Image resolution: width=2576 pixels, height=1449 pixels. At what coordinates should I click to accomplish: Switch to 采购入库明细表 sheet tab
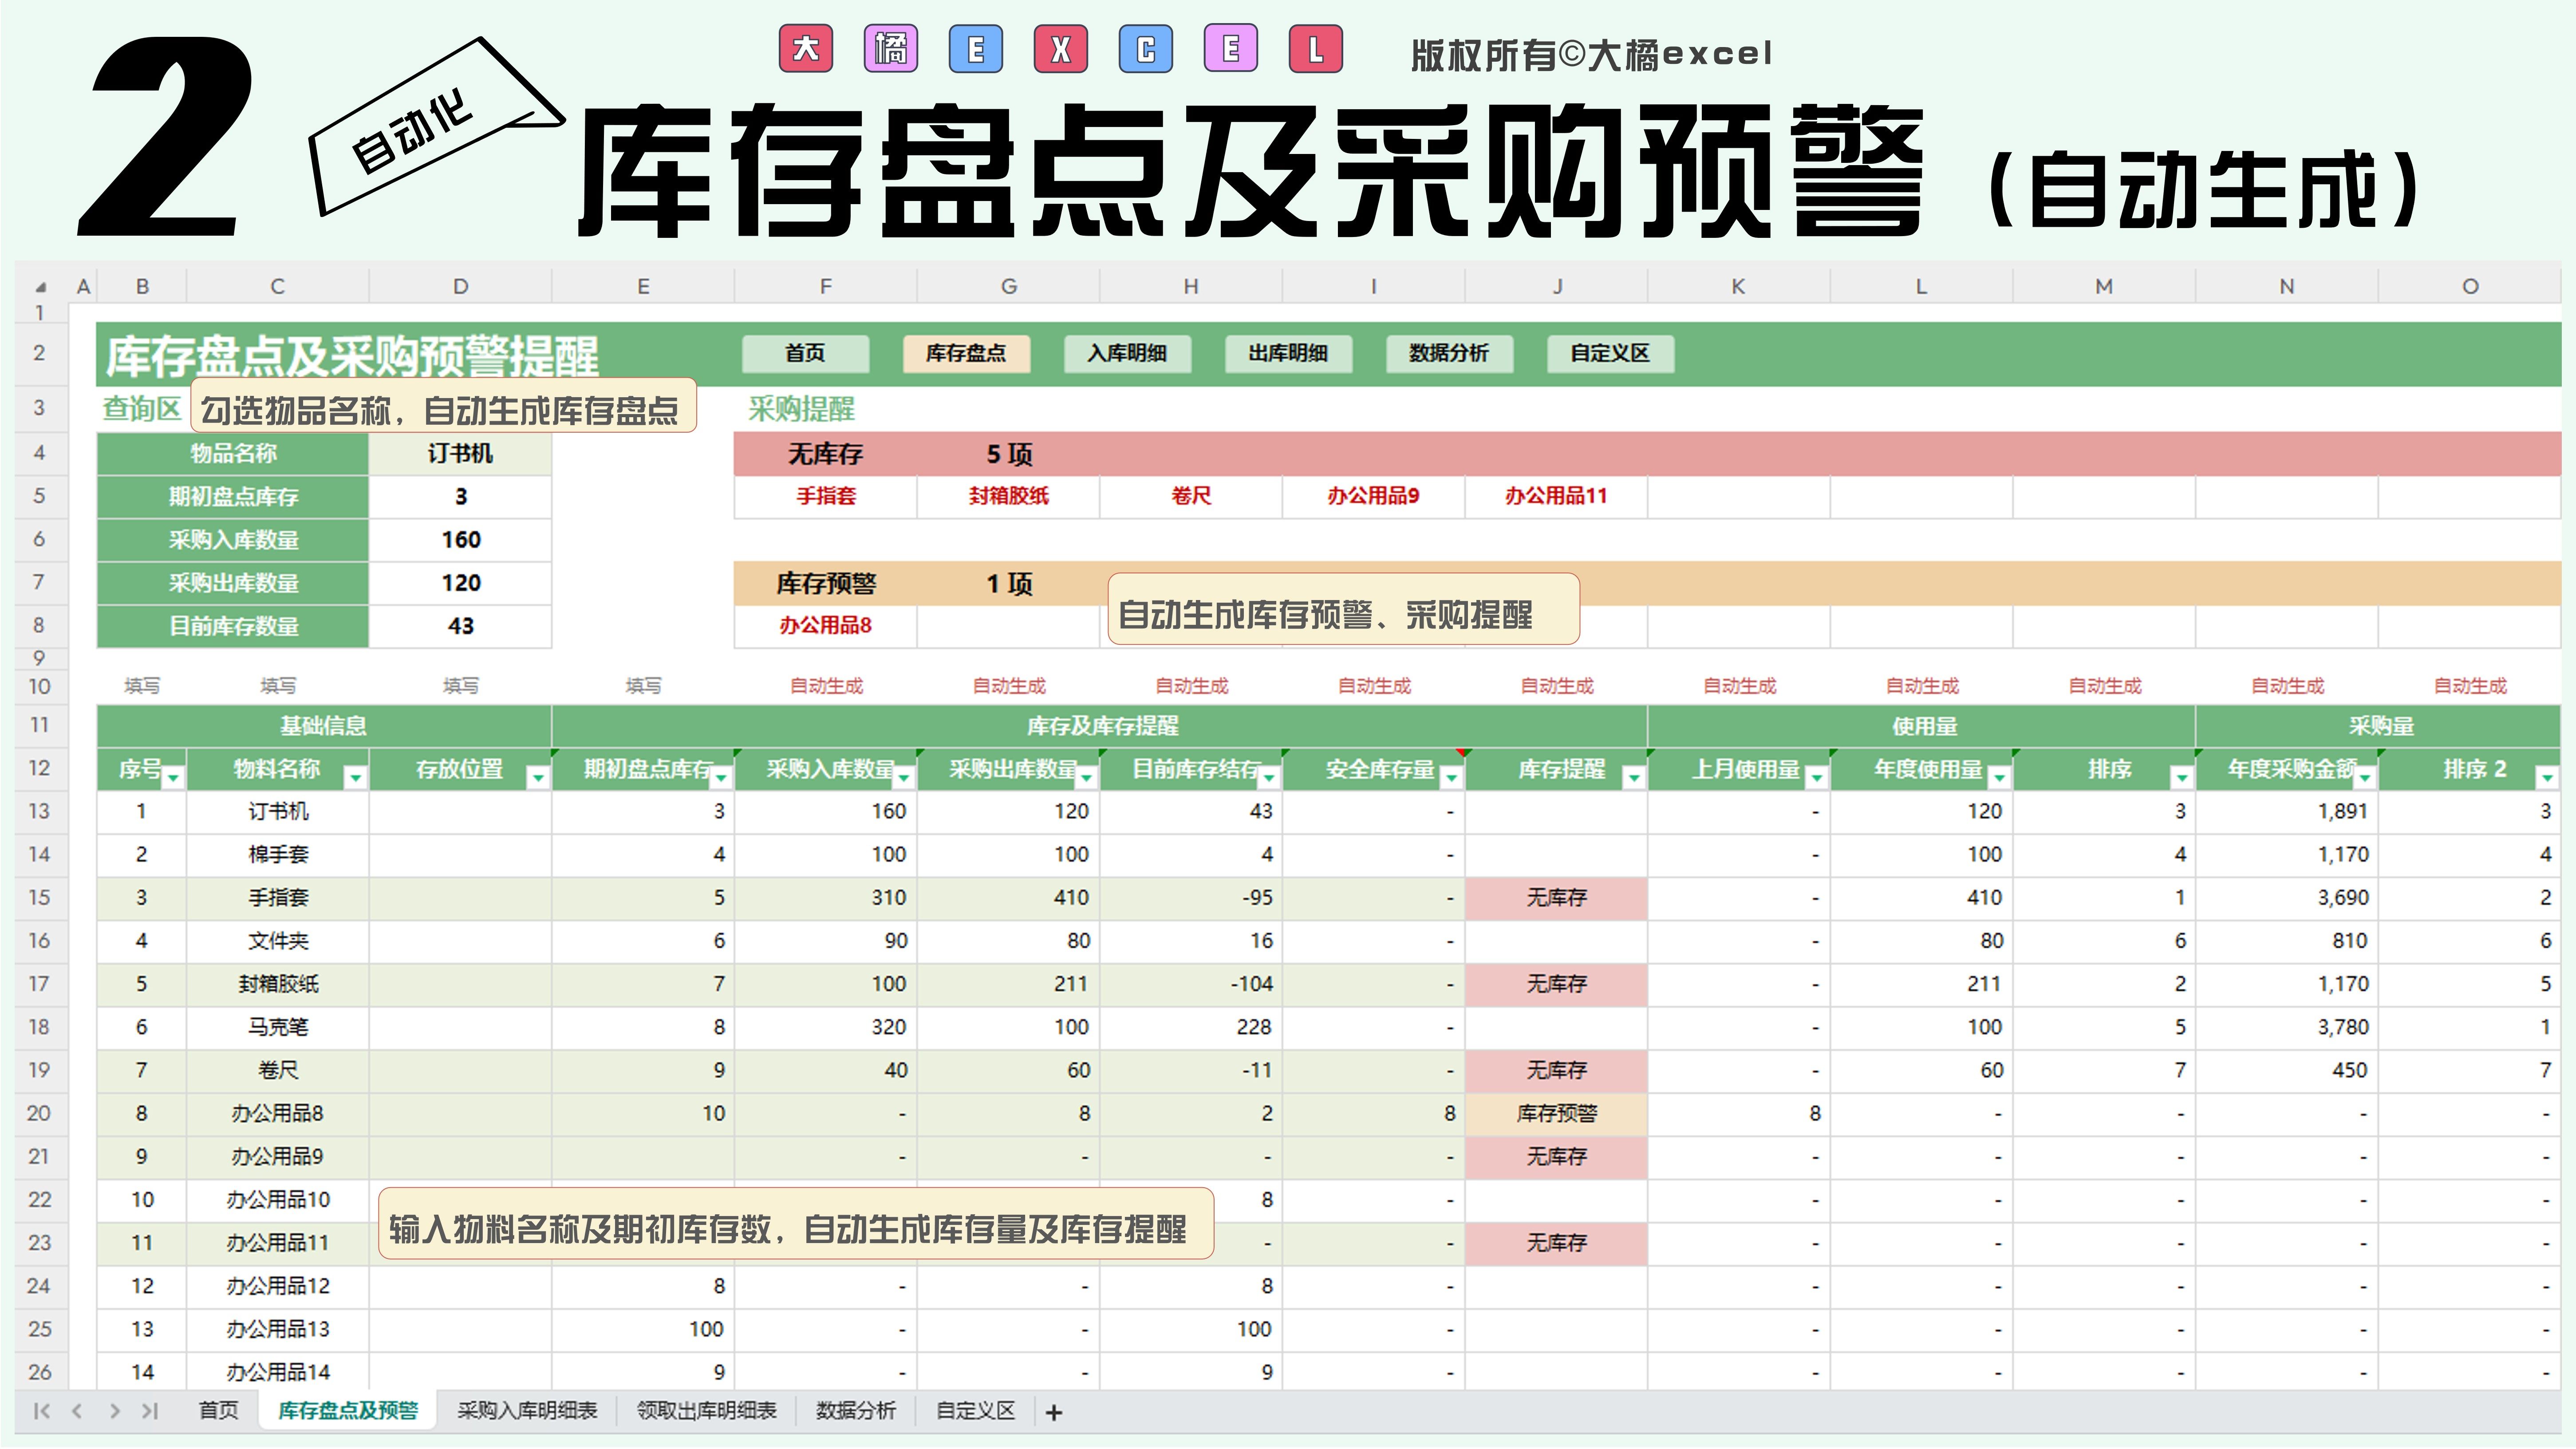(527, 1411)
